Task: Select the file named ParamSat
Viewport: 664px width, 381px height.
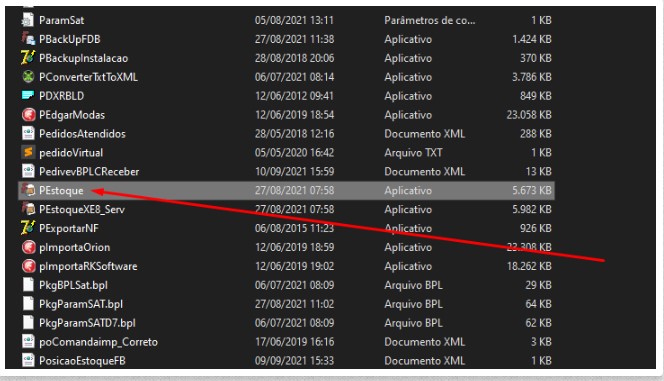Action: pos(61,20)
